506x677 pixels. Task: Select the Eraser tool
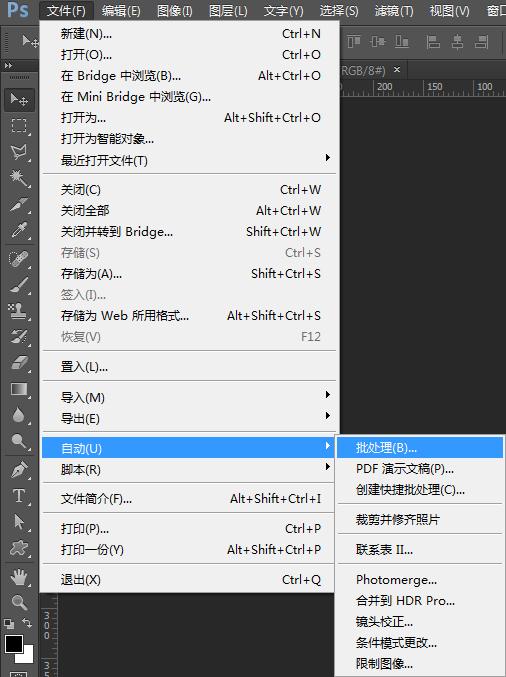tap(19, 363)
